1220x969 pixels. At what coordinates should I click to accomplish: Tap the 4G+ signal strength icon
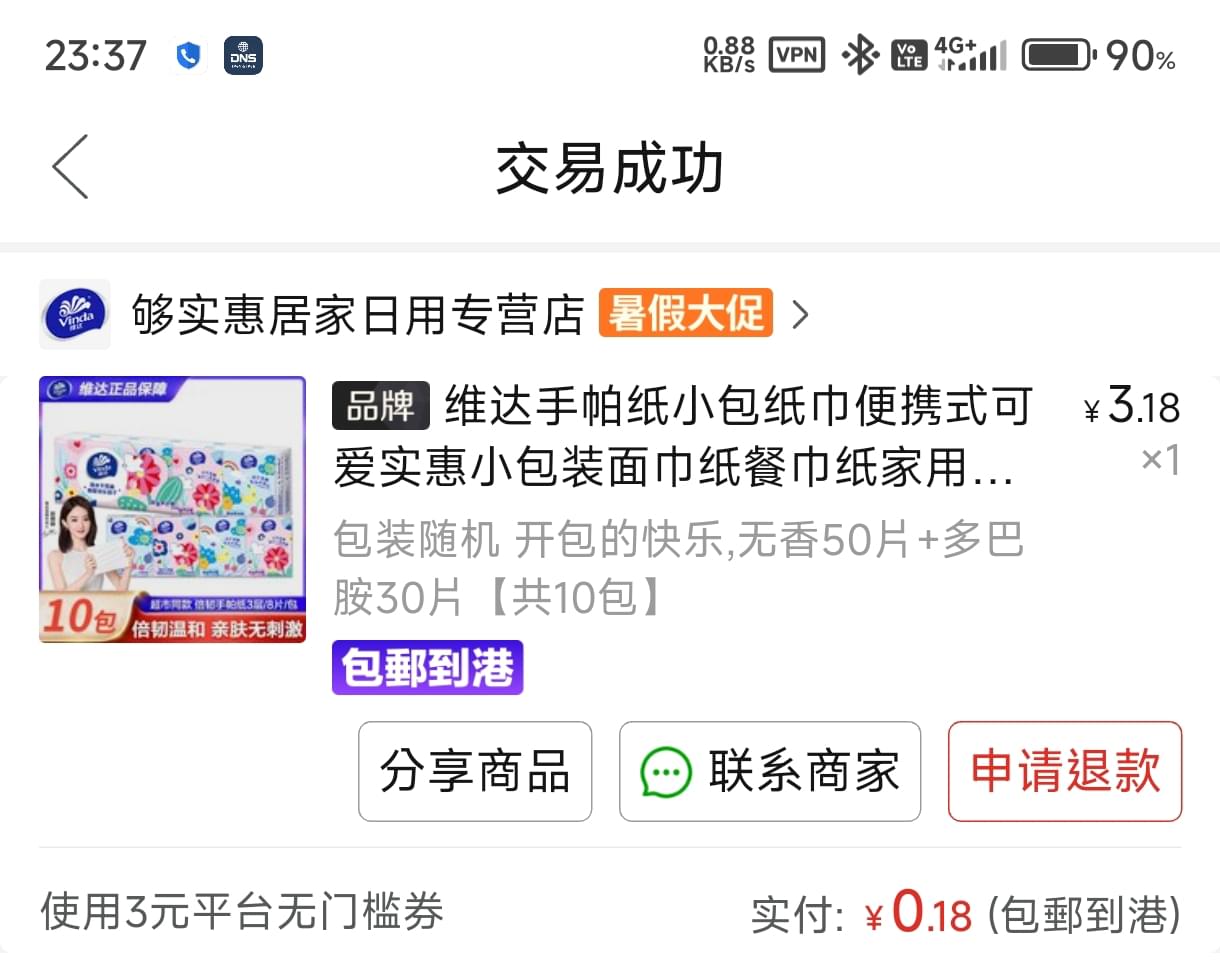[970, 55]
